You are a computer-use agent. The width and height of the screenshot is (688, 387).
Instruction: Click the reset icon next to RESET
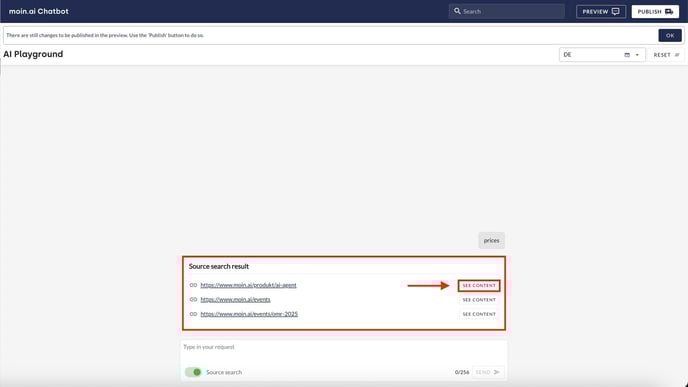(677, 55)
